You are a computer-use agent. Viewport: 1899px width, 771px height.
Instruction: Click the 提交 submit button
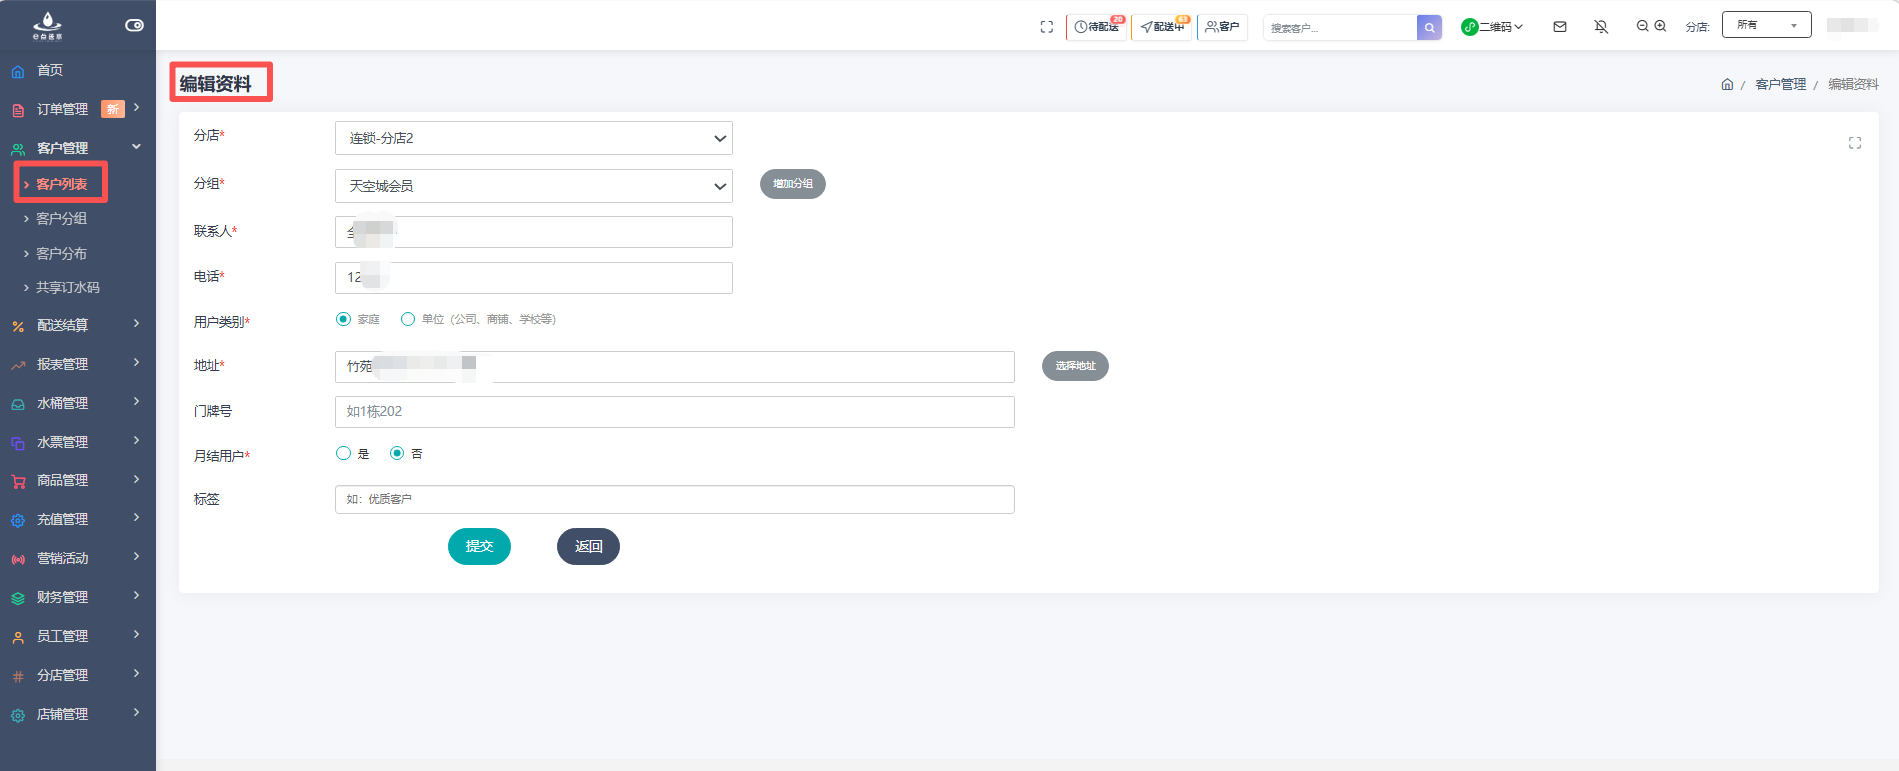pyautogui.click(x=479, y=546)
